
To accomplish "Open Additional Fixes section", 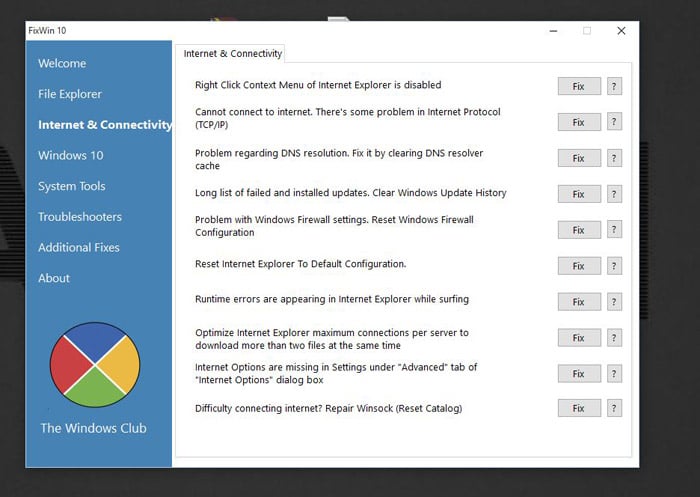I will pos(79,247).
